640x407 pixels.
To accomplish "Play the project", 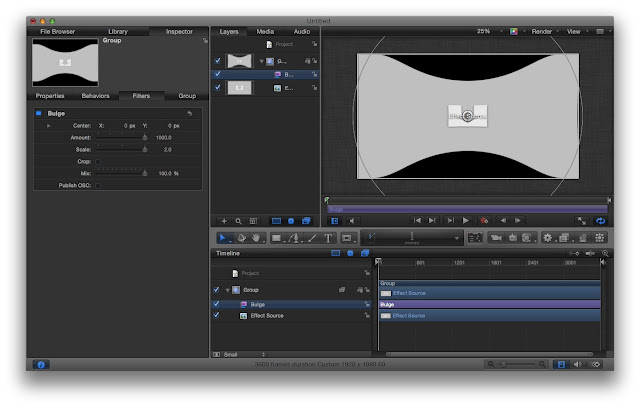I will pos(465,221).
